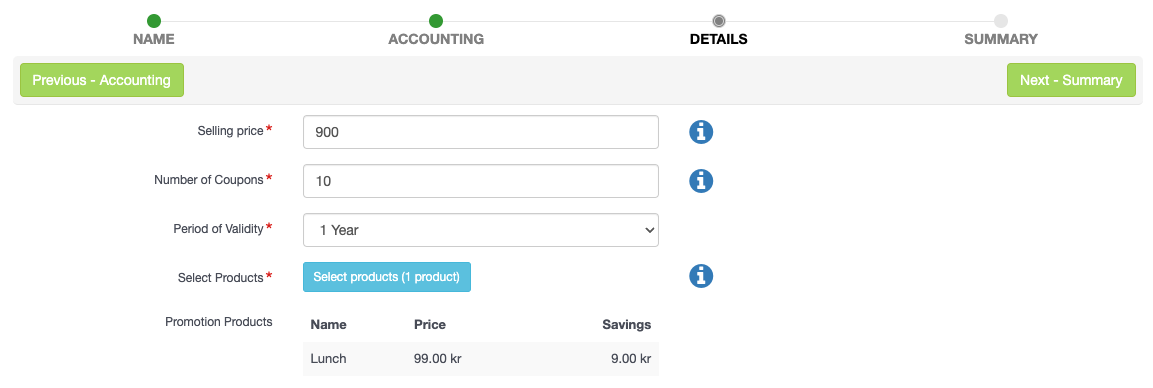The image size is (1153, 388).
Task: Open the SUMMARY step label
Action: click(x=1001, y=40)
